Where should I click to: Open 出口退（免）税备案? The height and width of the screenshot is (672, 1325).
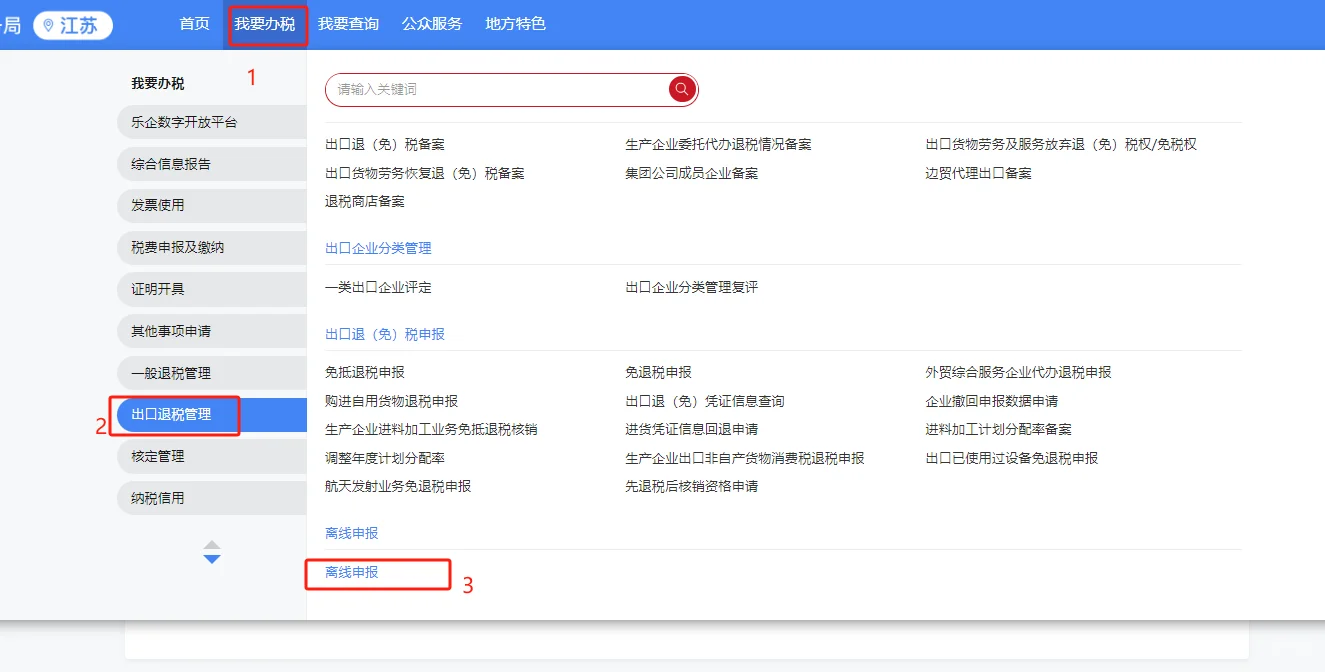click(384, 143)
